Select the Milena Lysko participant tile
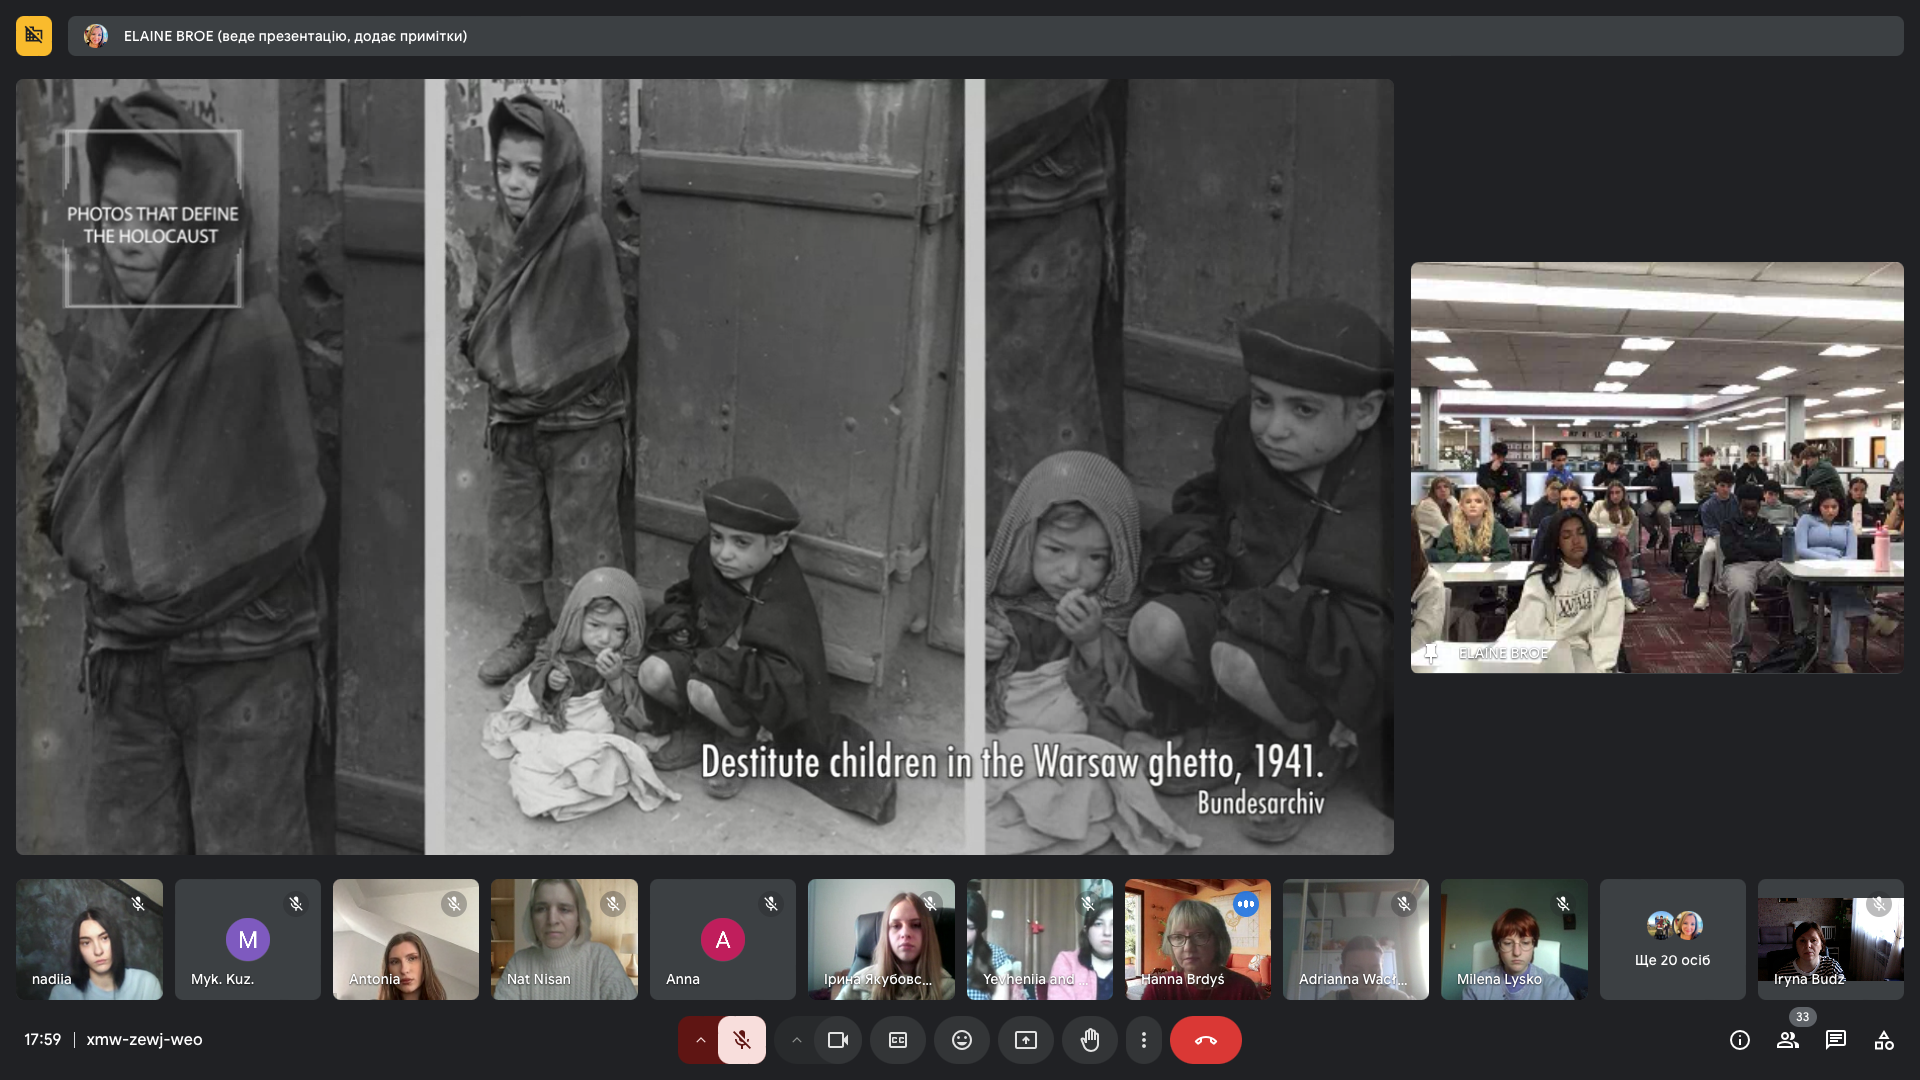The height and width of the screenshot is (1080, 1920). point(1514,939)
